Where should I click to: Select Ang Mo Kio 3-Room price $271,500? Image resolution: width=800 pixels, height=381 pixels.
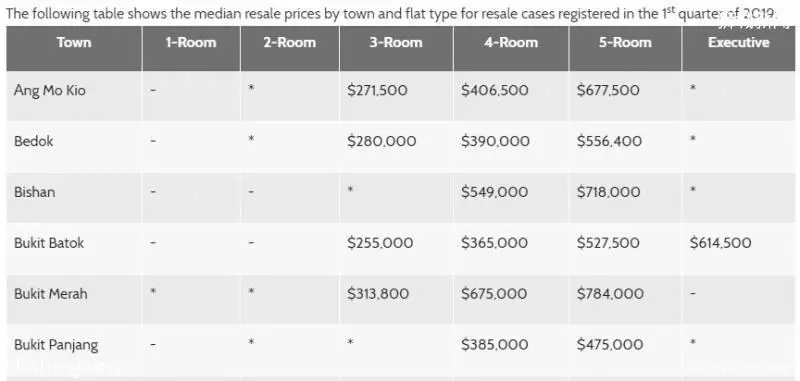(x=377, y=91)
